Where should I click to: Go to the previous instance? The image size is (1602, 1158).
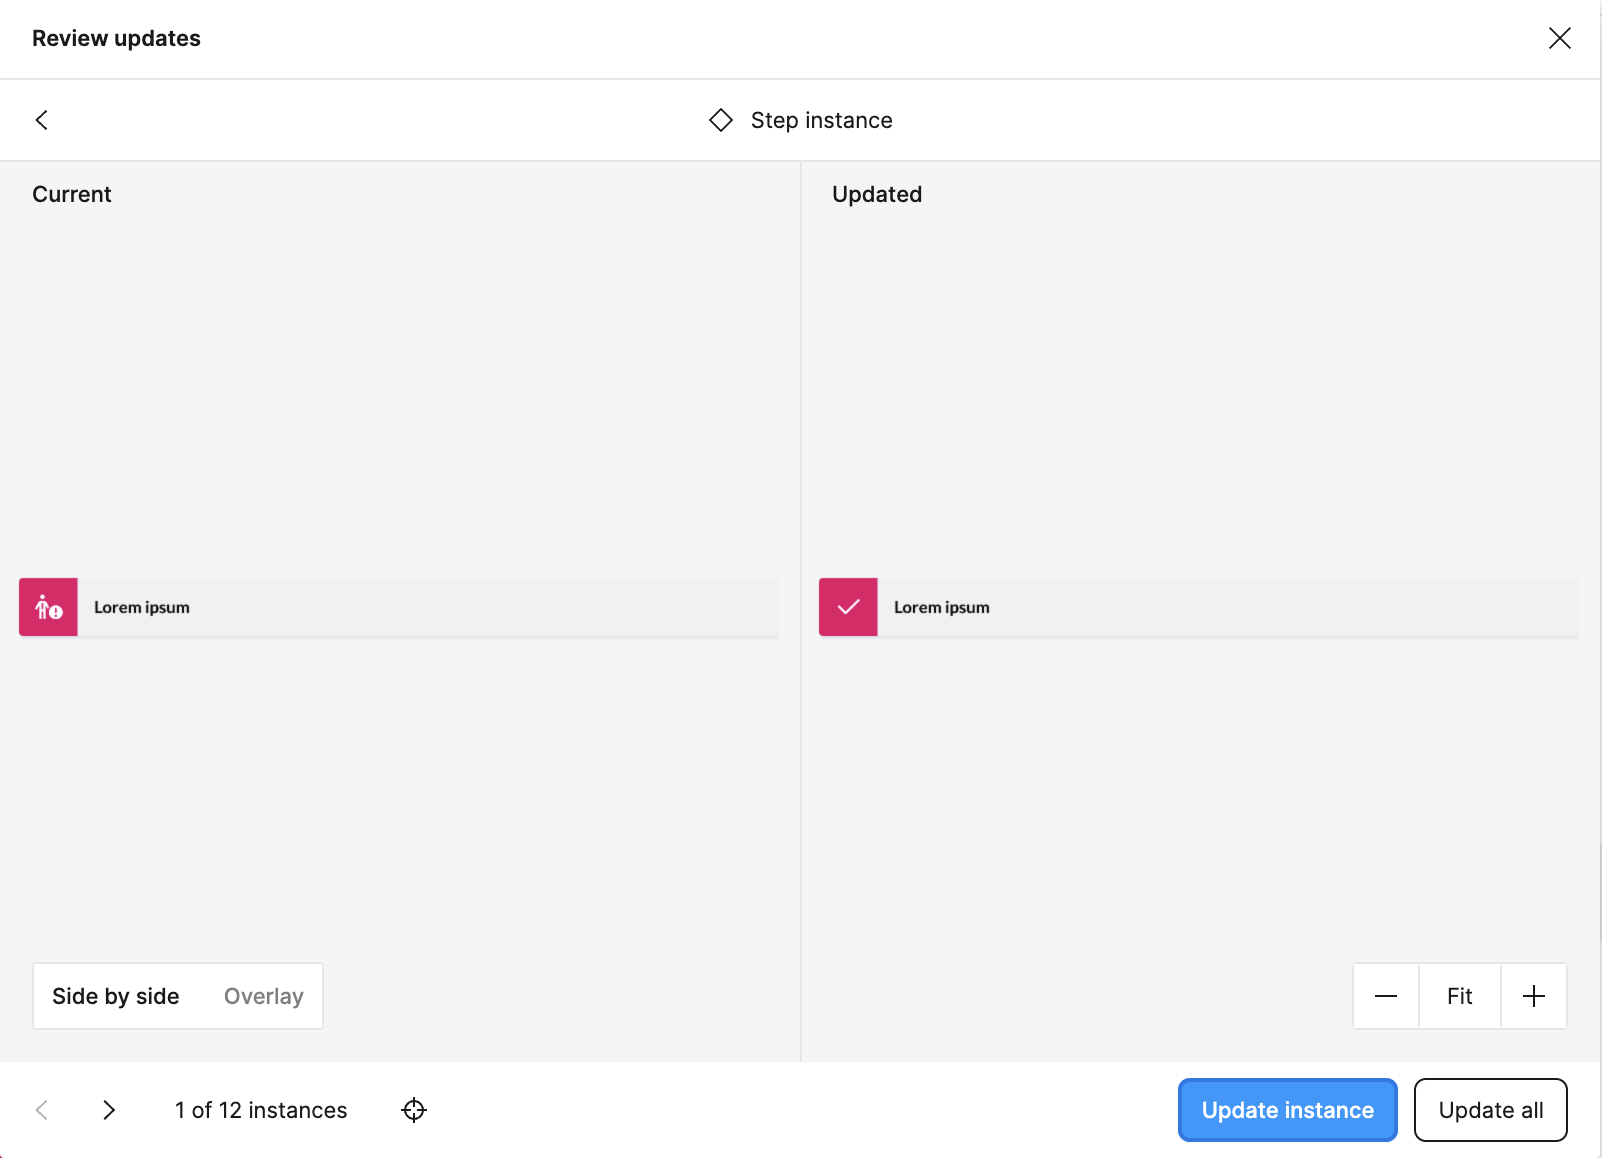point(41,1110)
